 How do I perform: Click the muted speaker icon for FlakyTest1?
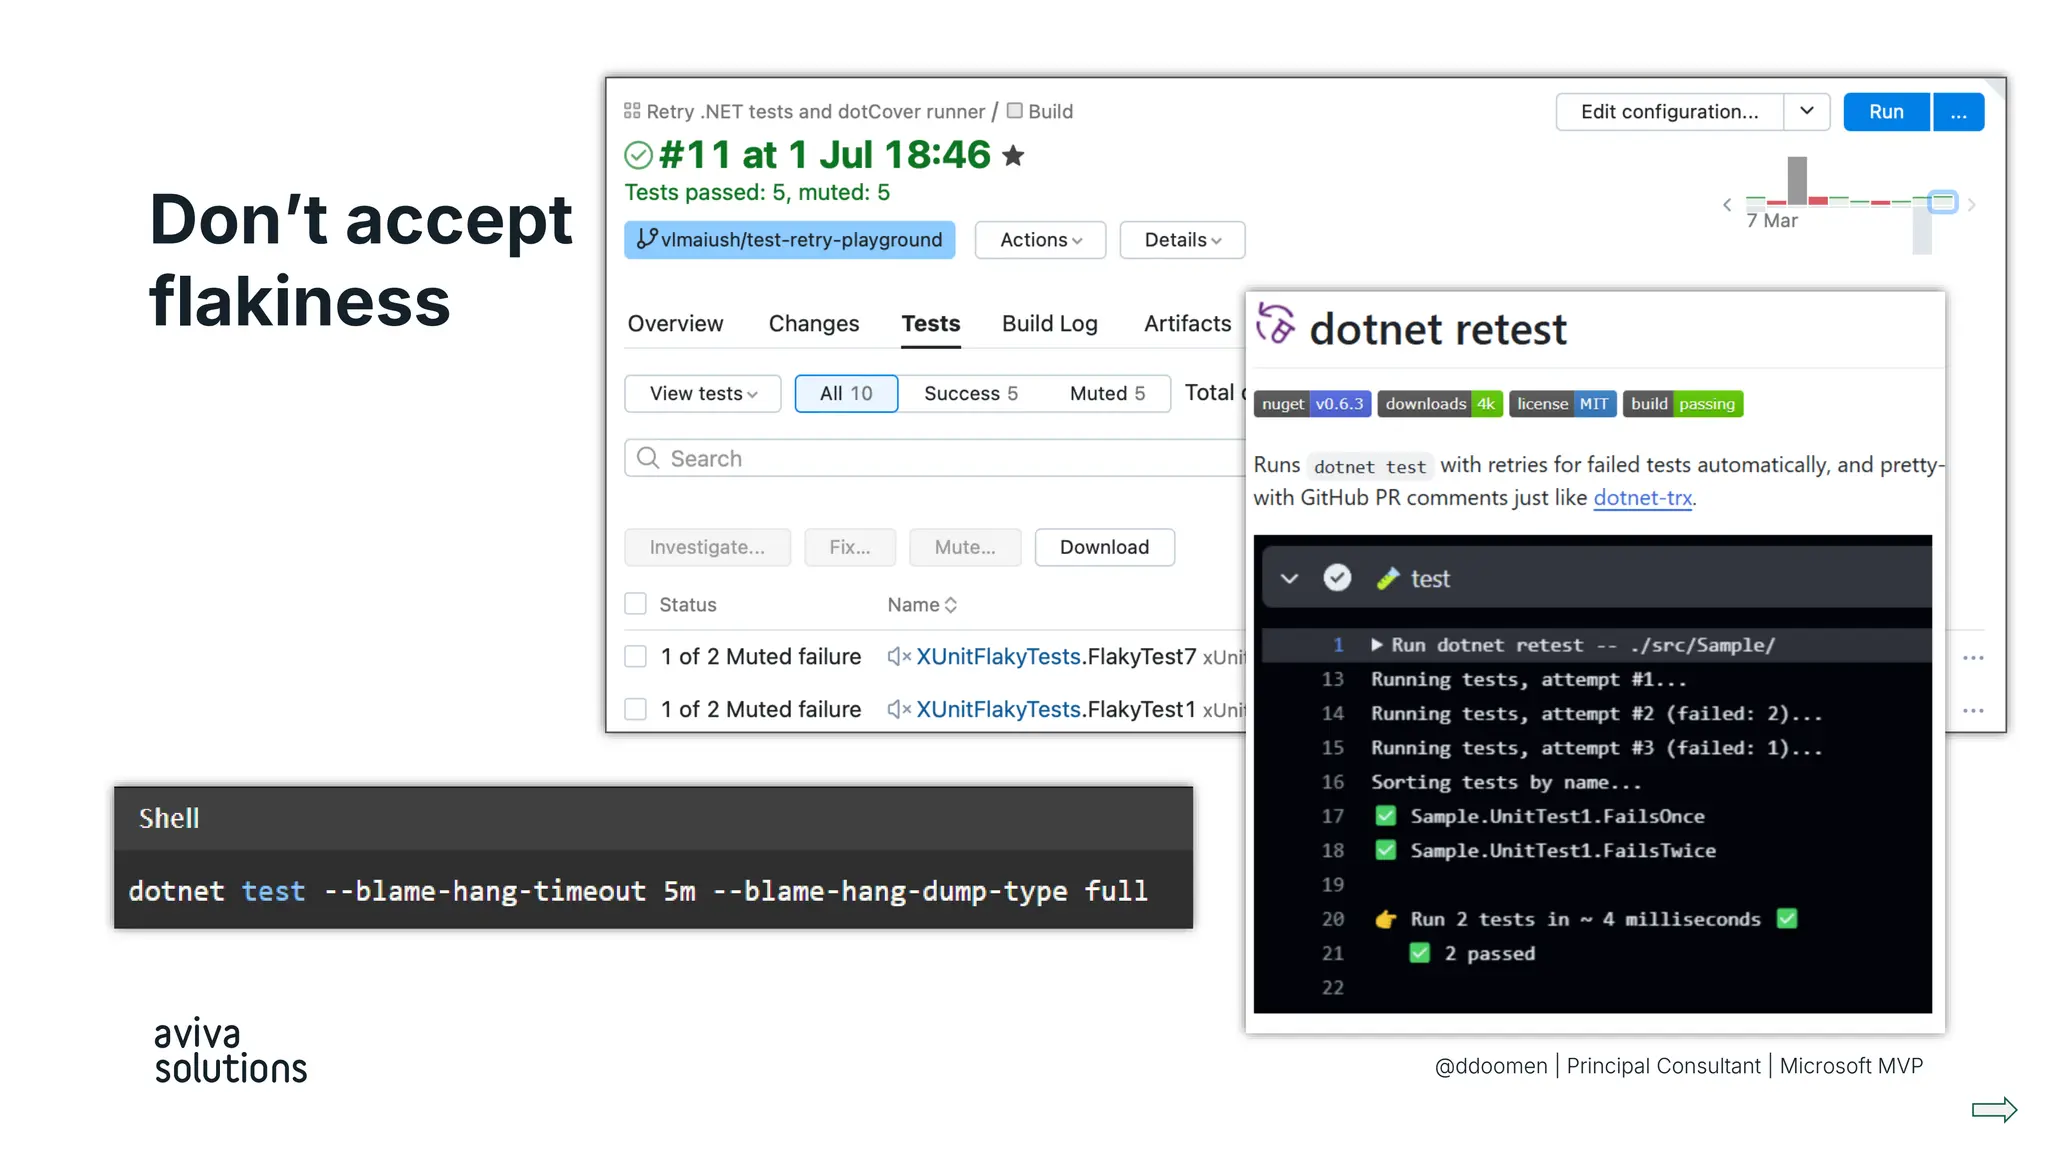898,710
